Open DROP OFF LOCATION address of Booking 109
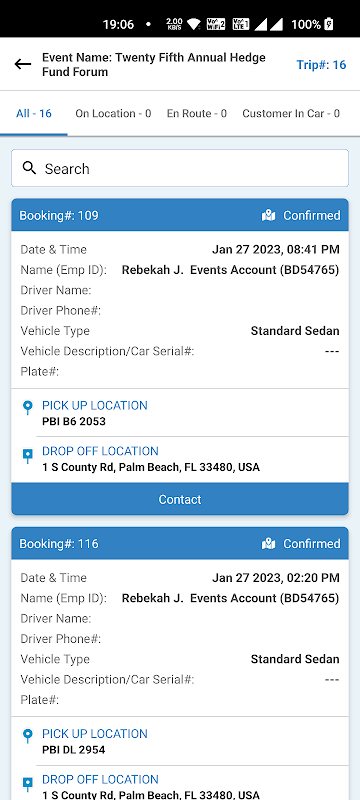This screenshot has height=800, width=360. 151,467
